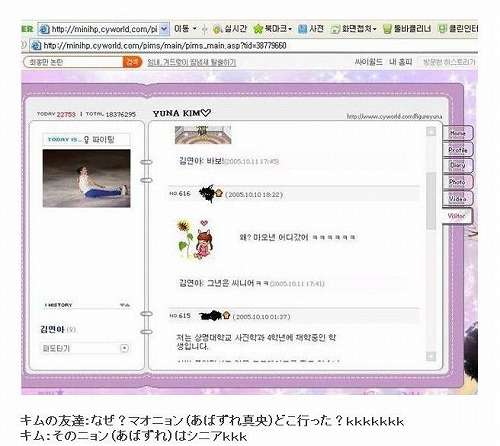Click the page icon in address bar
The image size is (500, 446).
(x=44, y=29)
